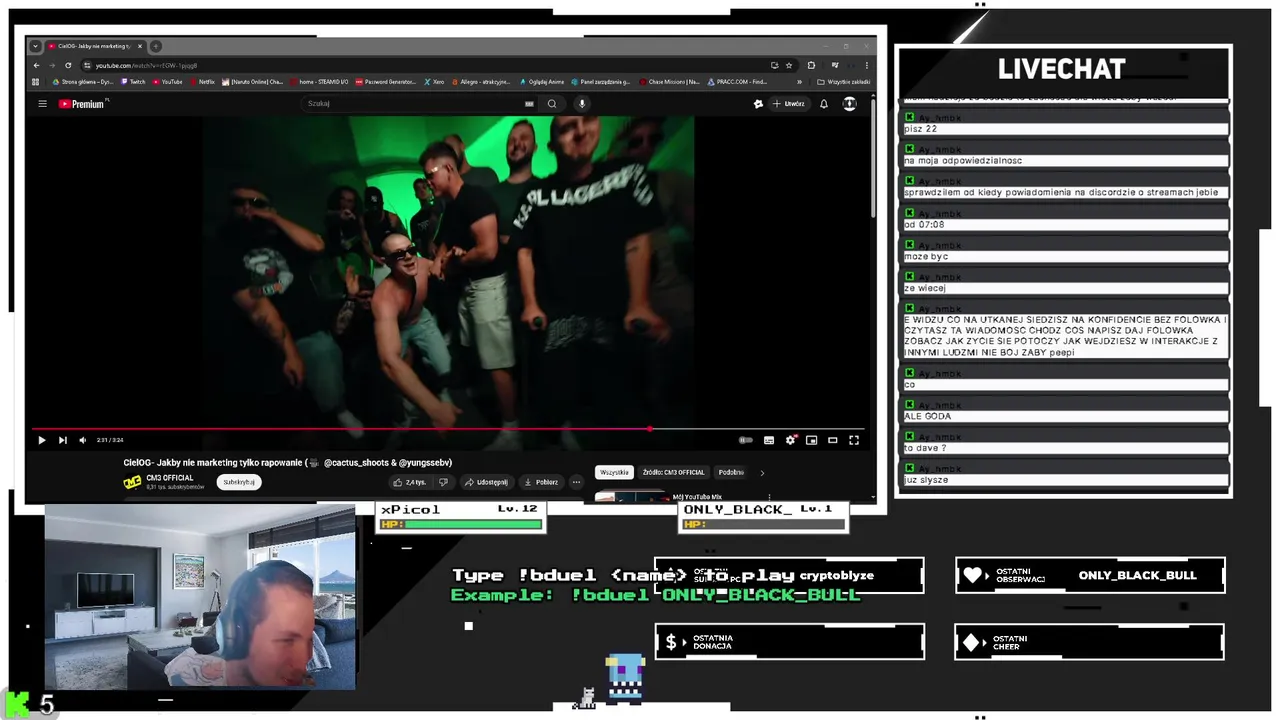Open the YouTube bookmark
The image size is (1280, 720).
point(168,82)
